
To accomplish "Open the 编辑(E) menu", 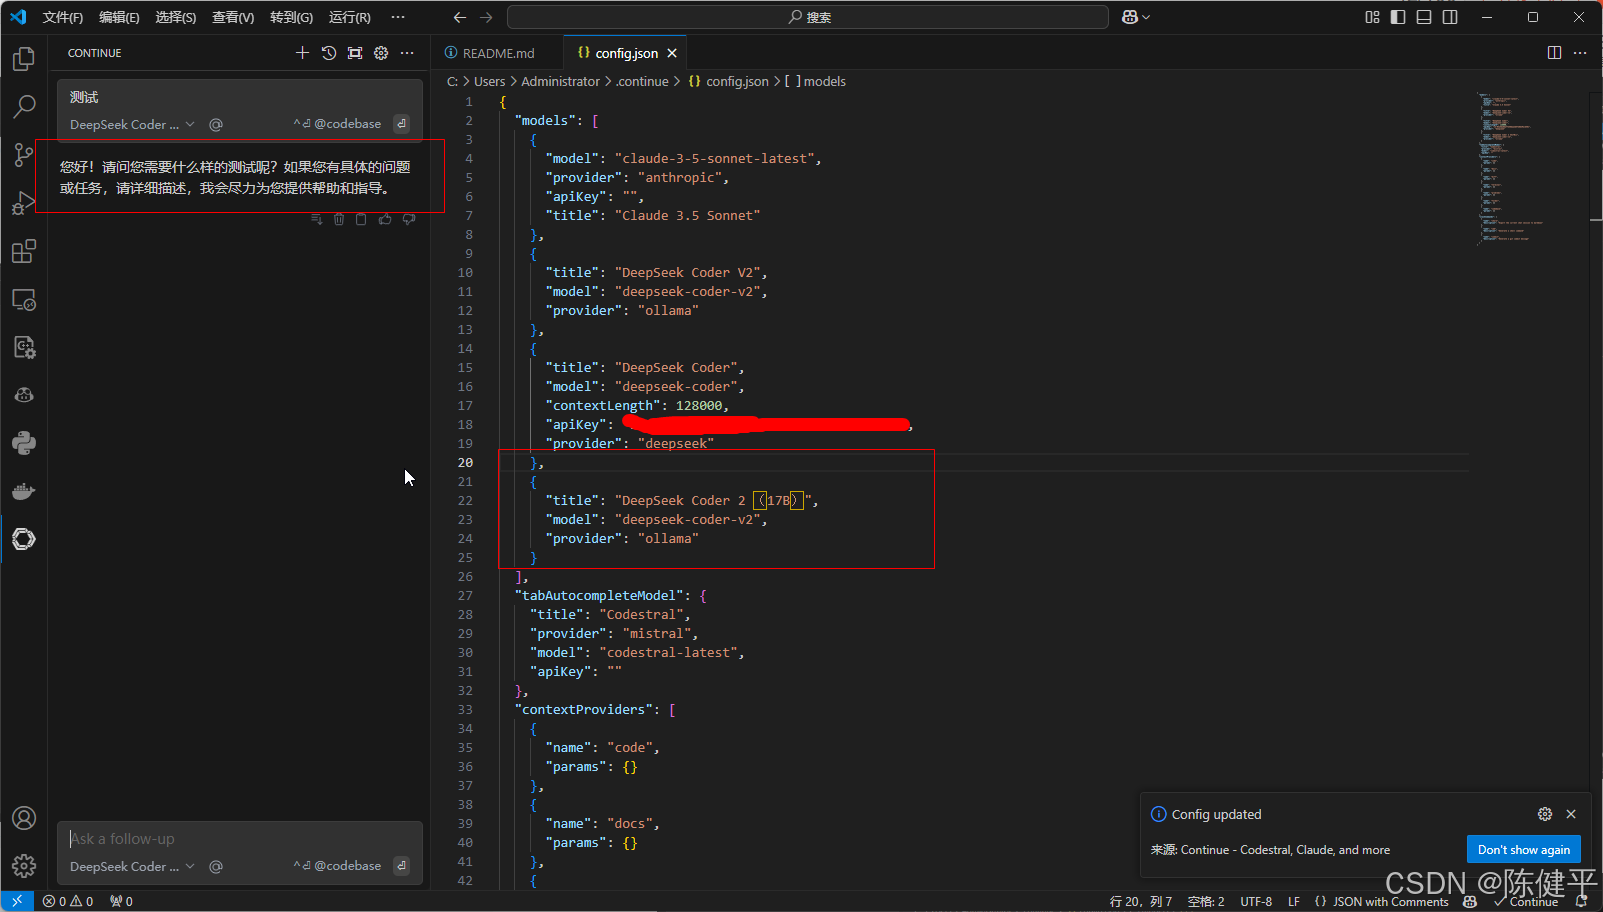I will coord(119,17).
